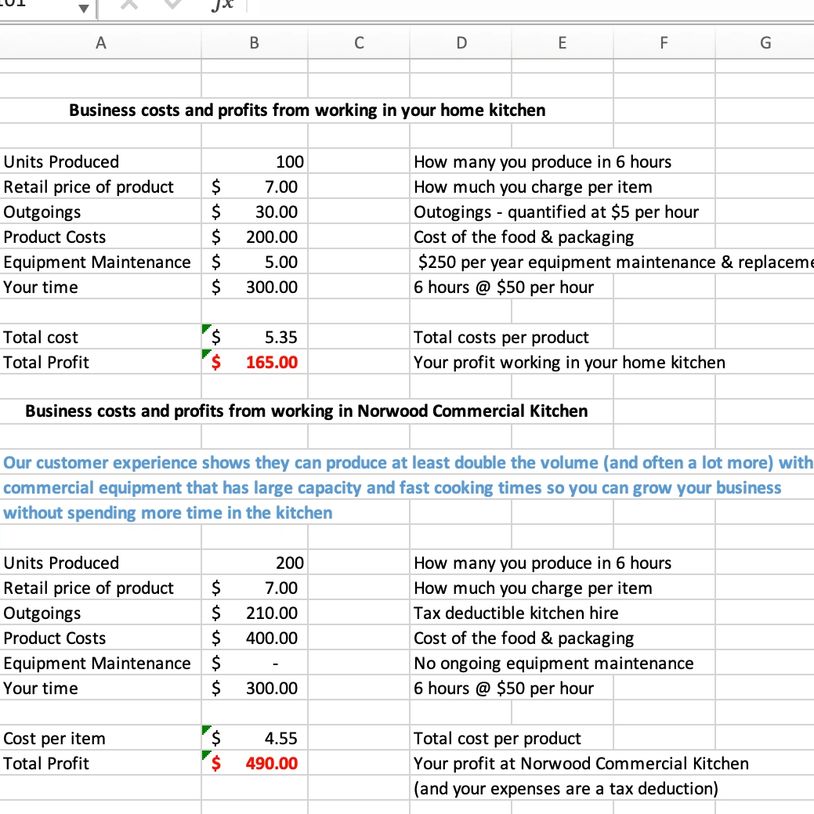Select the 'Business costs and profits from working in your home kitchen' title
The image size is (814, 814).
[x=306, y=110]
